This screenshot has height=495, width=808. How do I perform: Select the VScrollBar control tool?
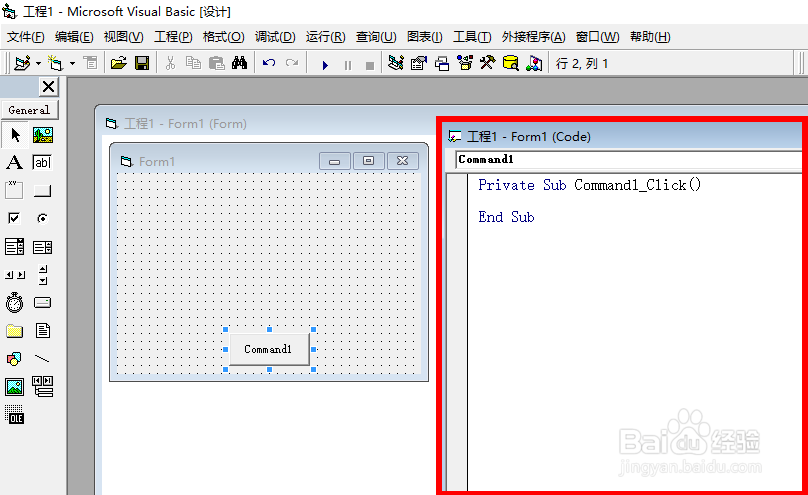[x=43, y=275]
